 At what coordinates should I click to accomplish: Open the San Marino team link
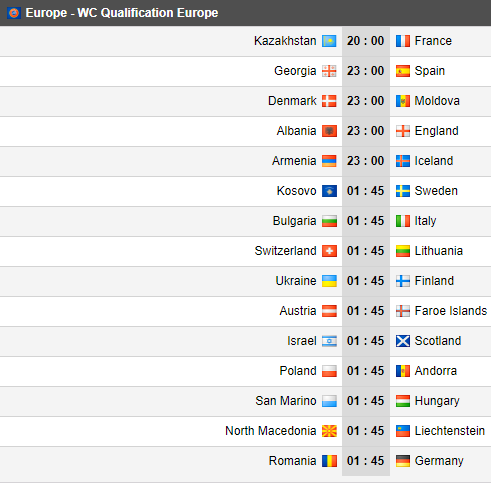click(x=286, y=401)
